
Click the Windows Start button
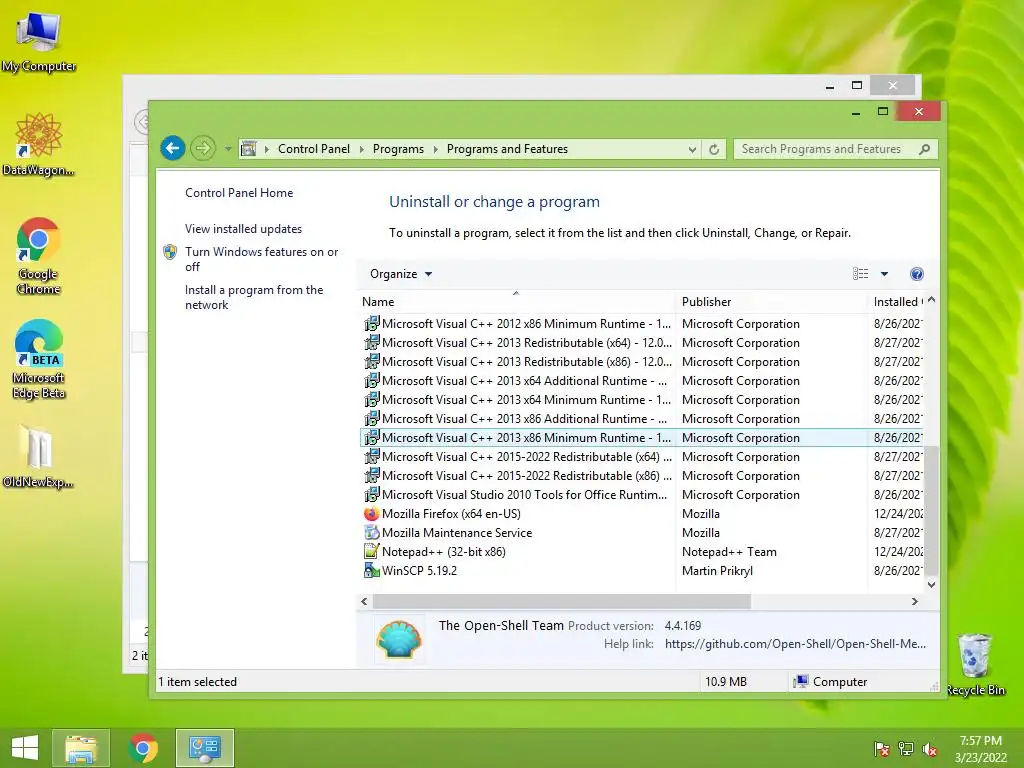coord(25,748)
